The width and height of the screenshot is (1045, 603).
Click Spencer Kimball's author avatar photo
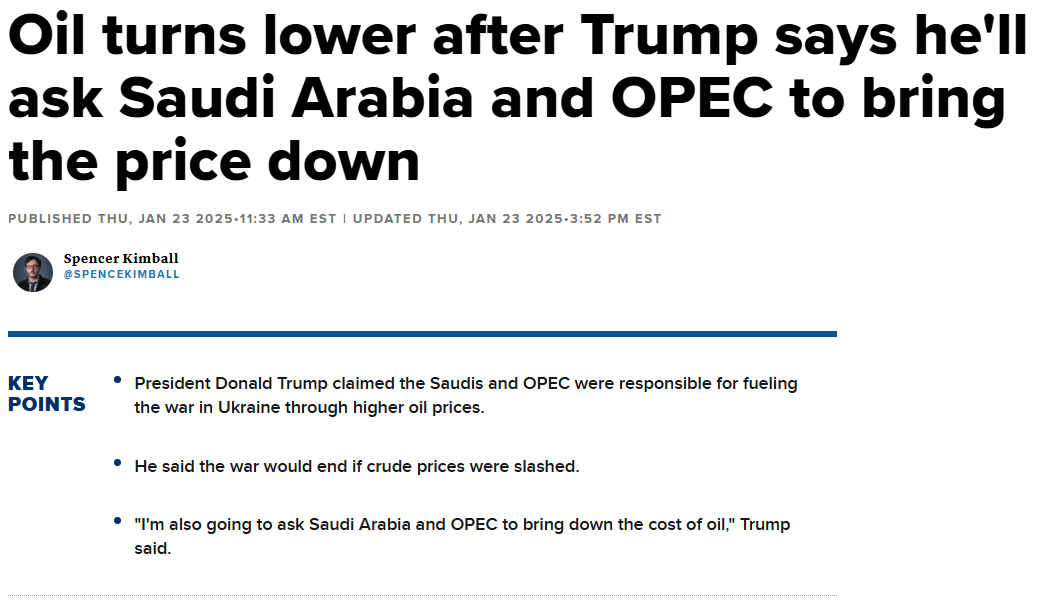[x=33, y=273]
